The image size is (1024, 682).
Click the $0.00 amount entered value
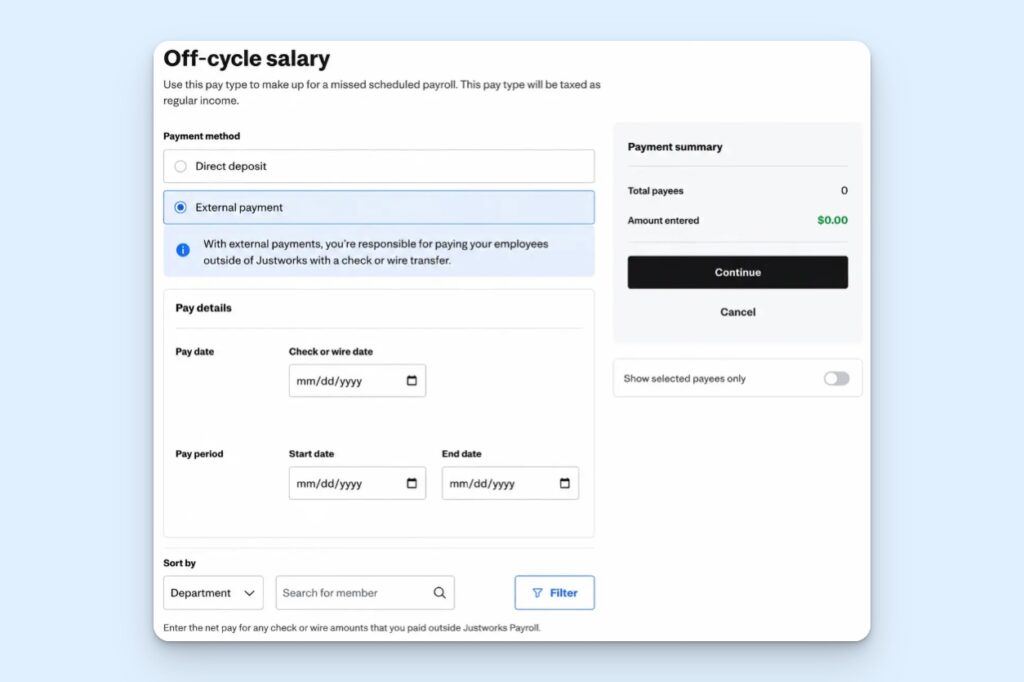[833, 220]
